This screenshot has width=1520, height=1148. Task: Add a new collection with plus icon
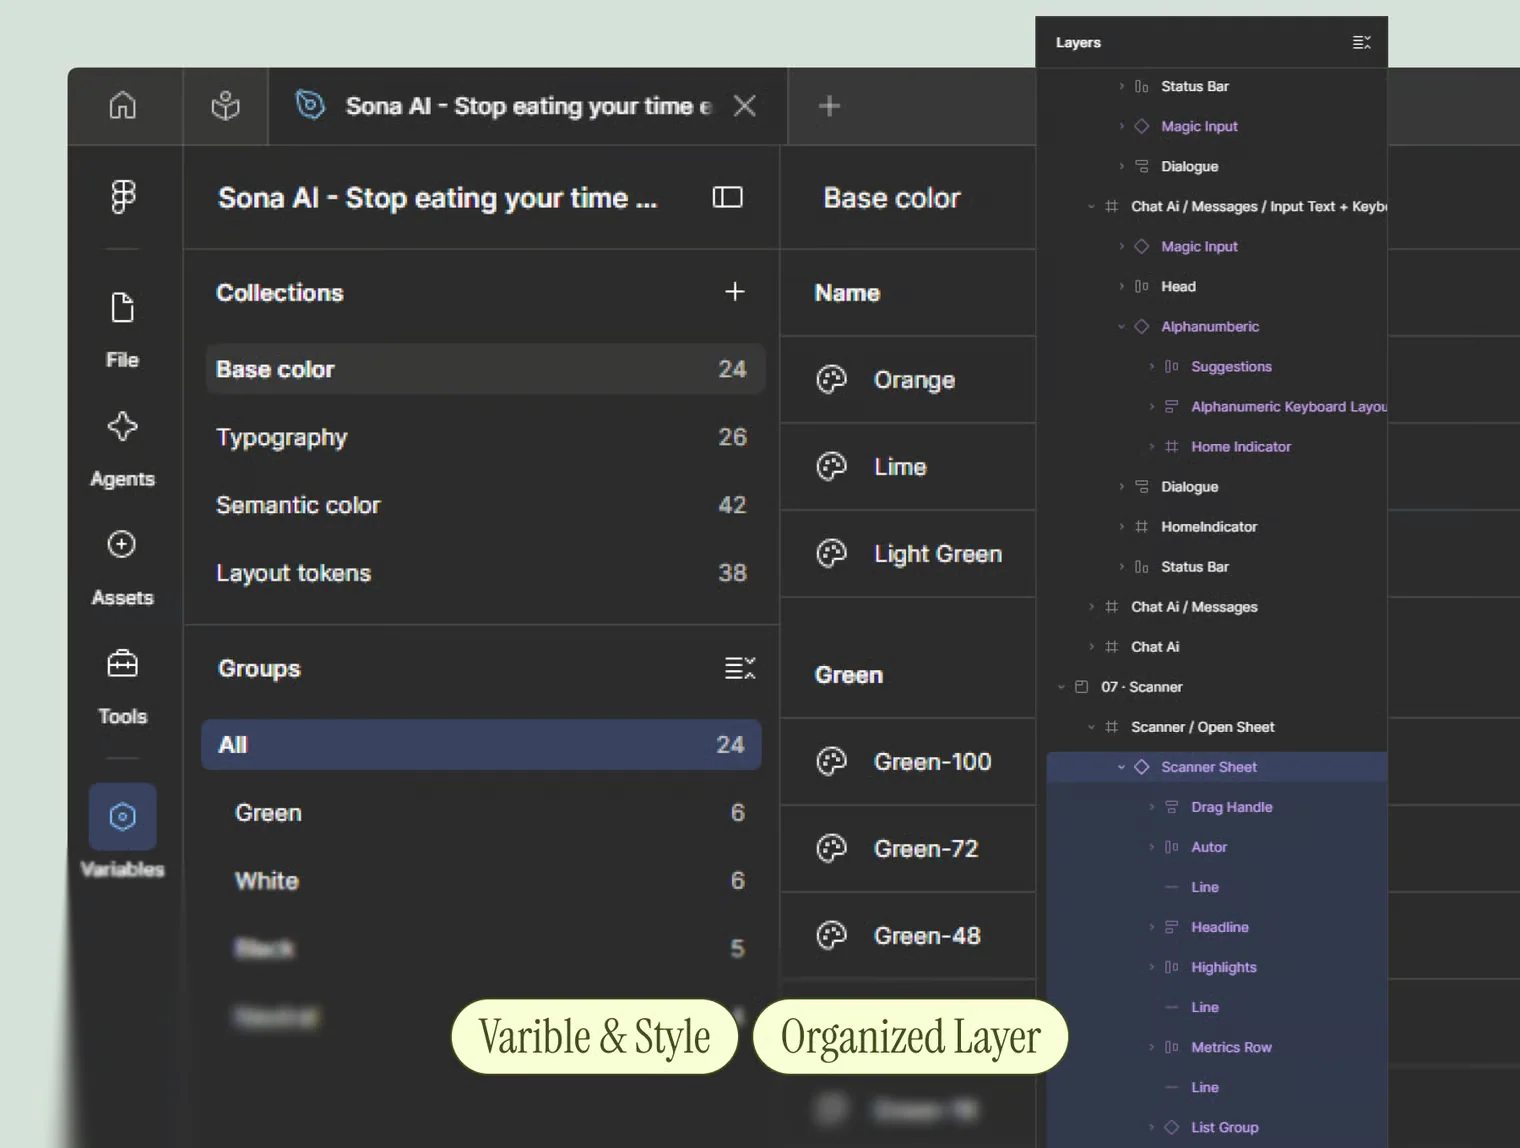tap(734, 291)
